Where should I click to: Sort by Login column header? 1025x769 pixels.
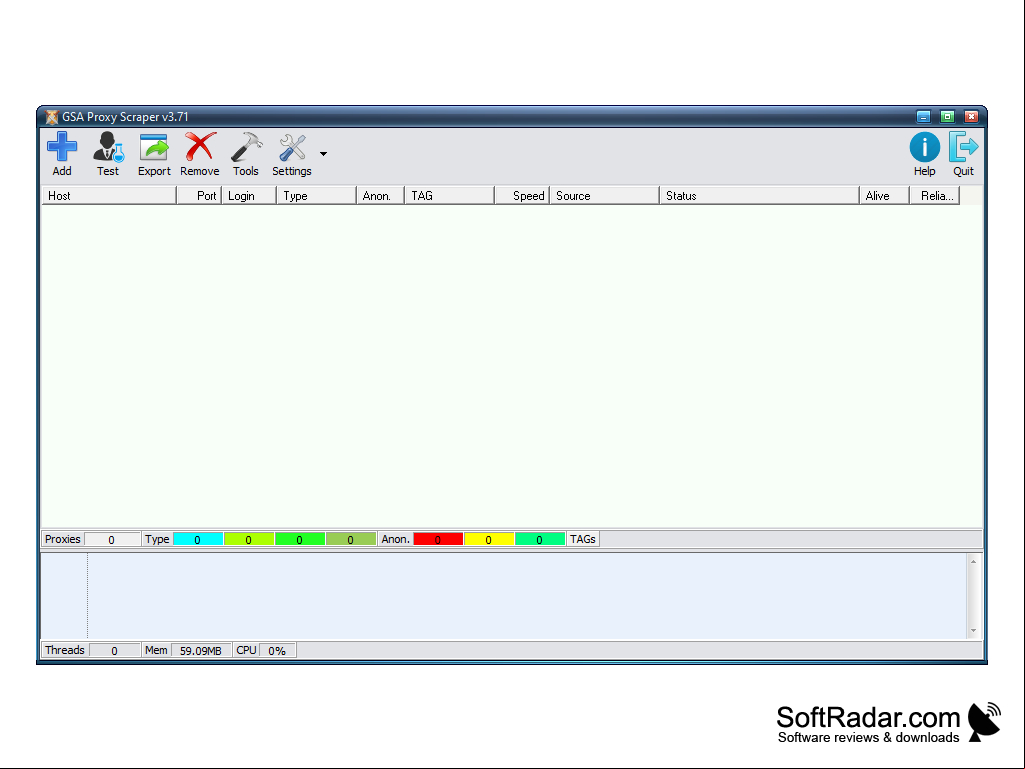pos(249,196)
